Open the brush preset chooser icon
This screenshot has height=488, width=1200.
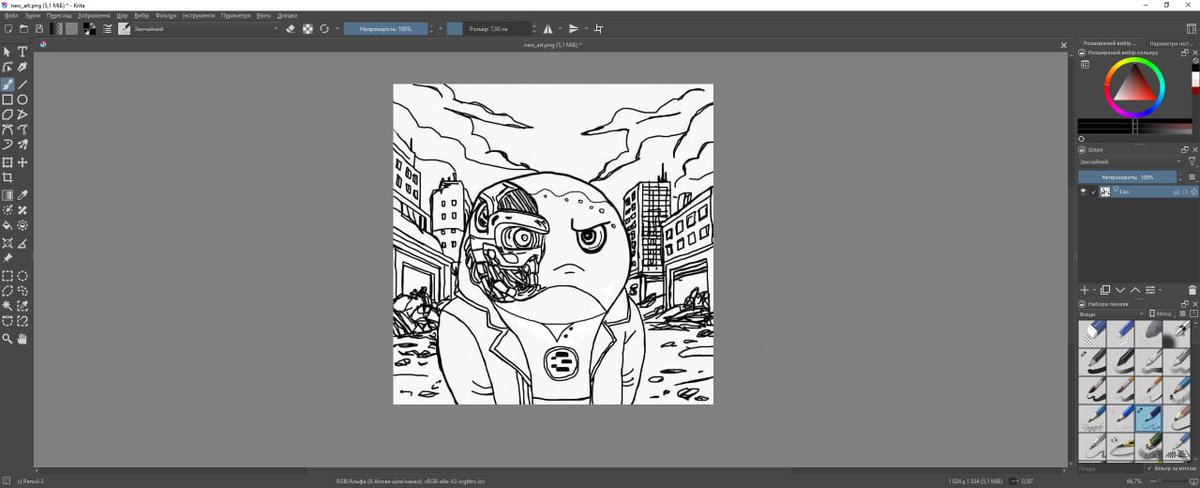tap(124, 29)
